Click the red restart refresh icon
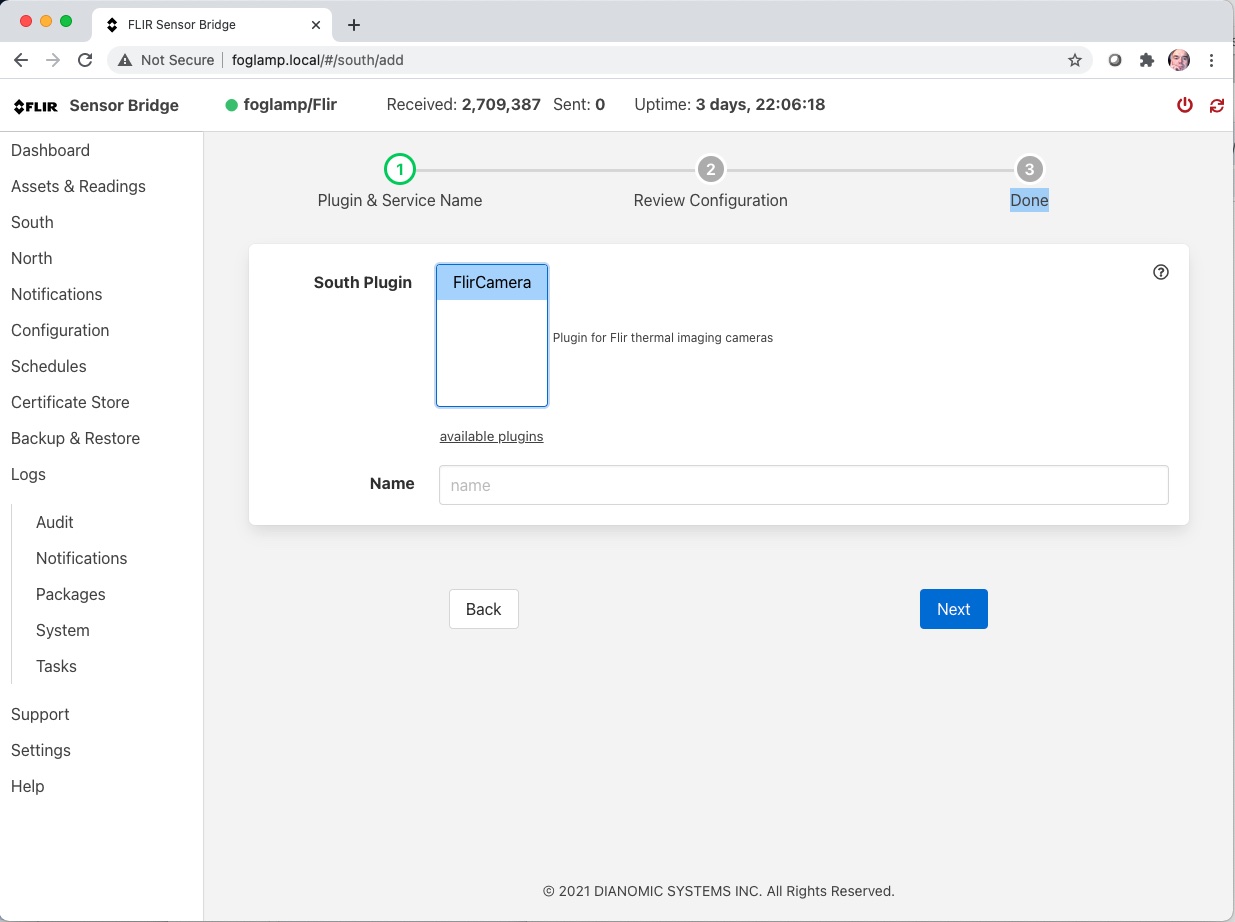Viewport: 1235px width, 922px height. (1217, 105)
